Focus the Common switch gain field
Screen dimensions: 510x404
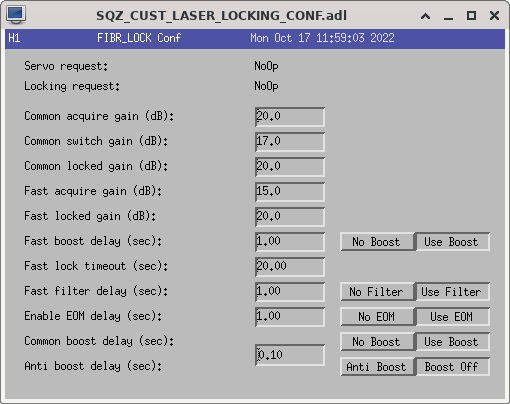(290, 142)
